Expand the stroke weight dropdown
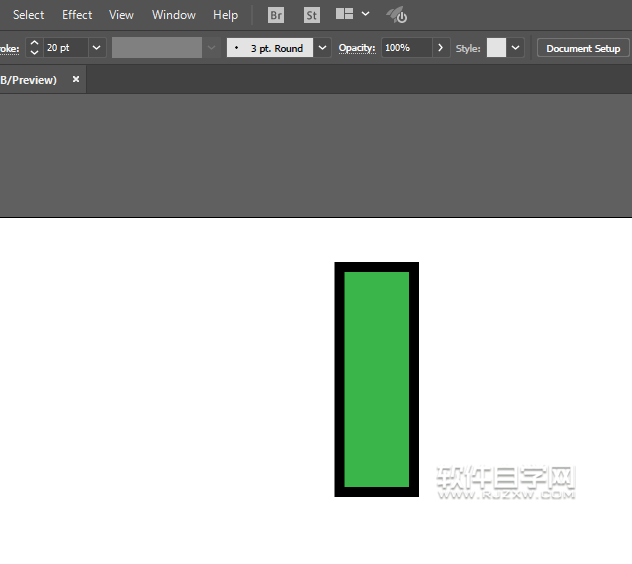The height and width of the screenshot is (564, 632). [97, 48]
